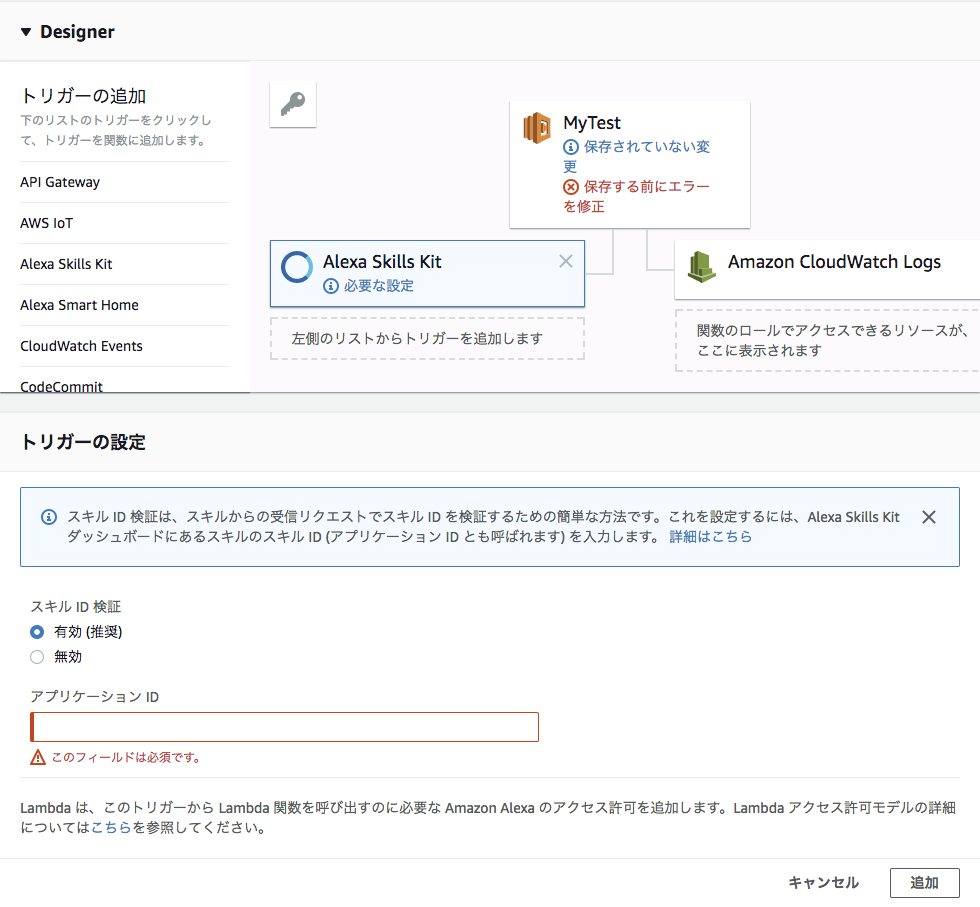This screenshot has width=980, height=907.
Task: Click the トリガーの設定 heading
Action: pyautogui.click(x=83, y=442)
